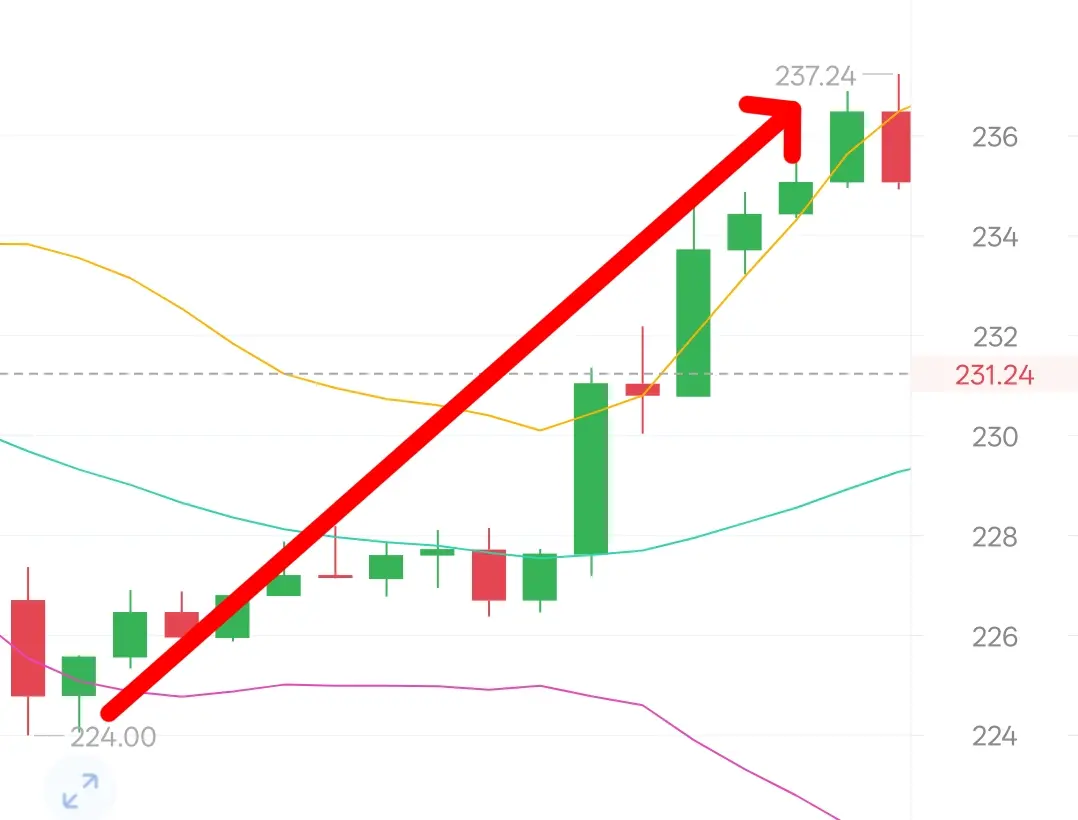1078x820 pixels.
Task: Select the last red candlestick at right edge
Action: 896,146
